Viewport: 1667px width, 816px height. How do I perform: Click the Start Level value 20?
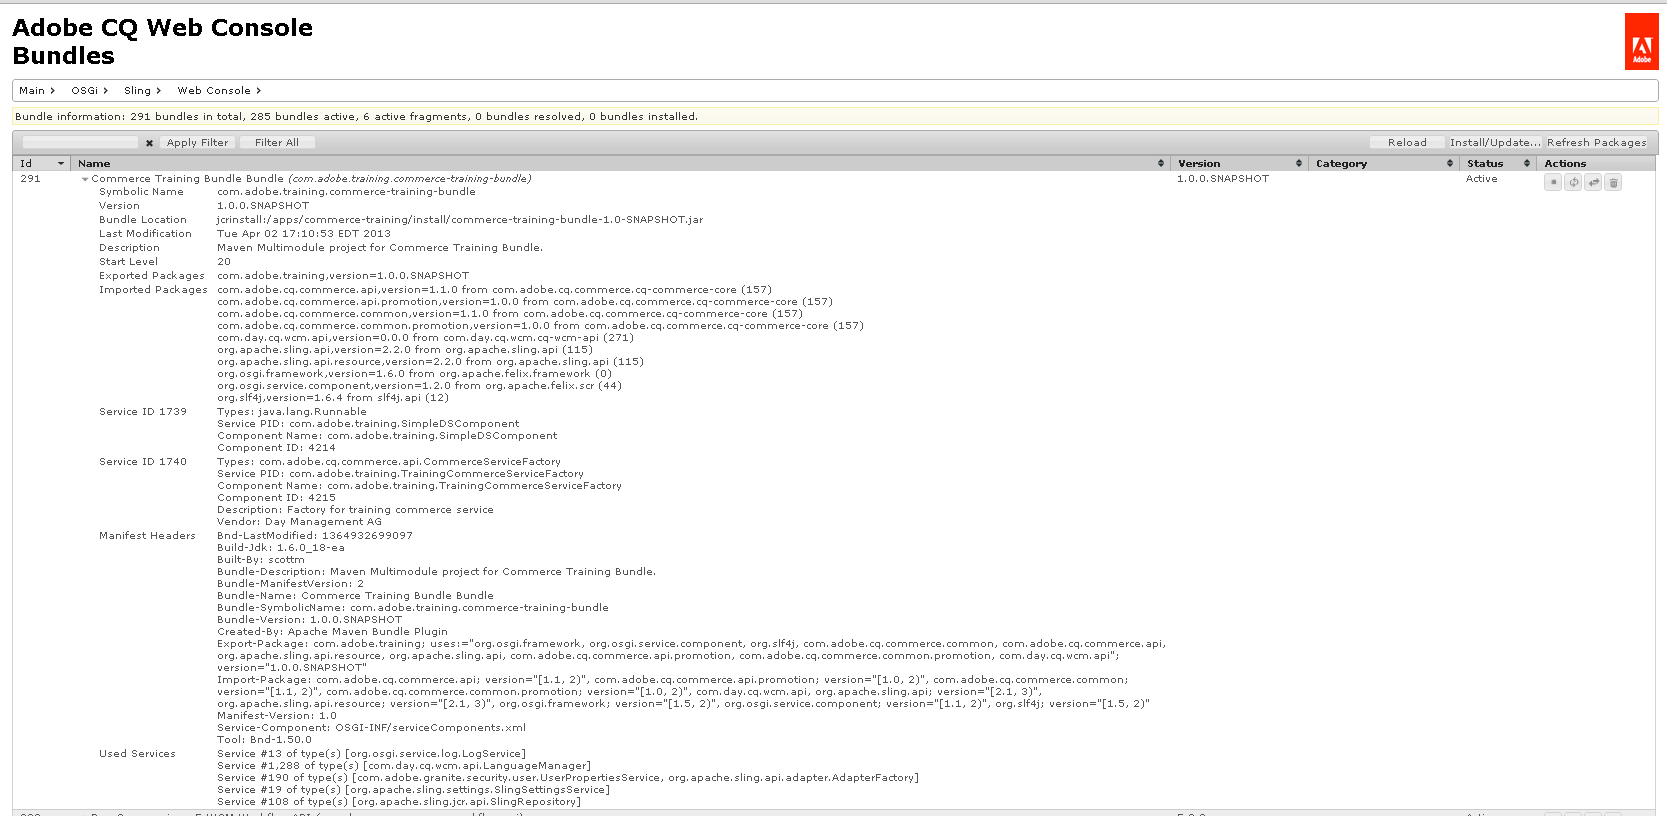tap(224, 262)
